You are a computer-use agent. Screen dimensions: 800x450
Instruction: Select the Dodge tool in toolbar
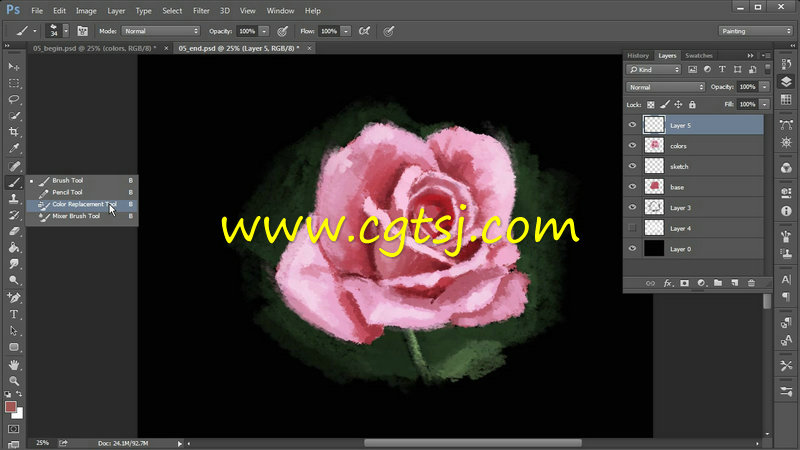click(14, 280)
